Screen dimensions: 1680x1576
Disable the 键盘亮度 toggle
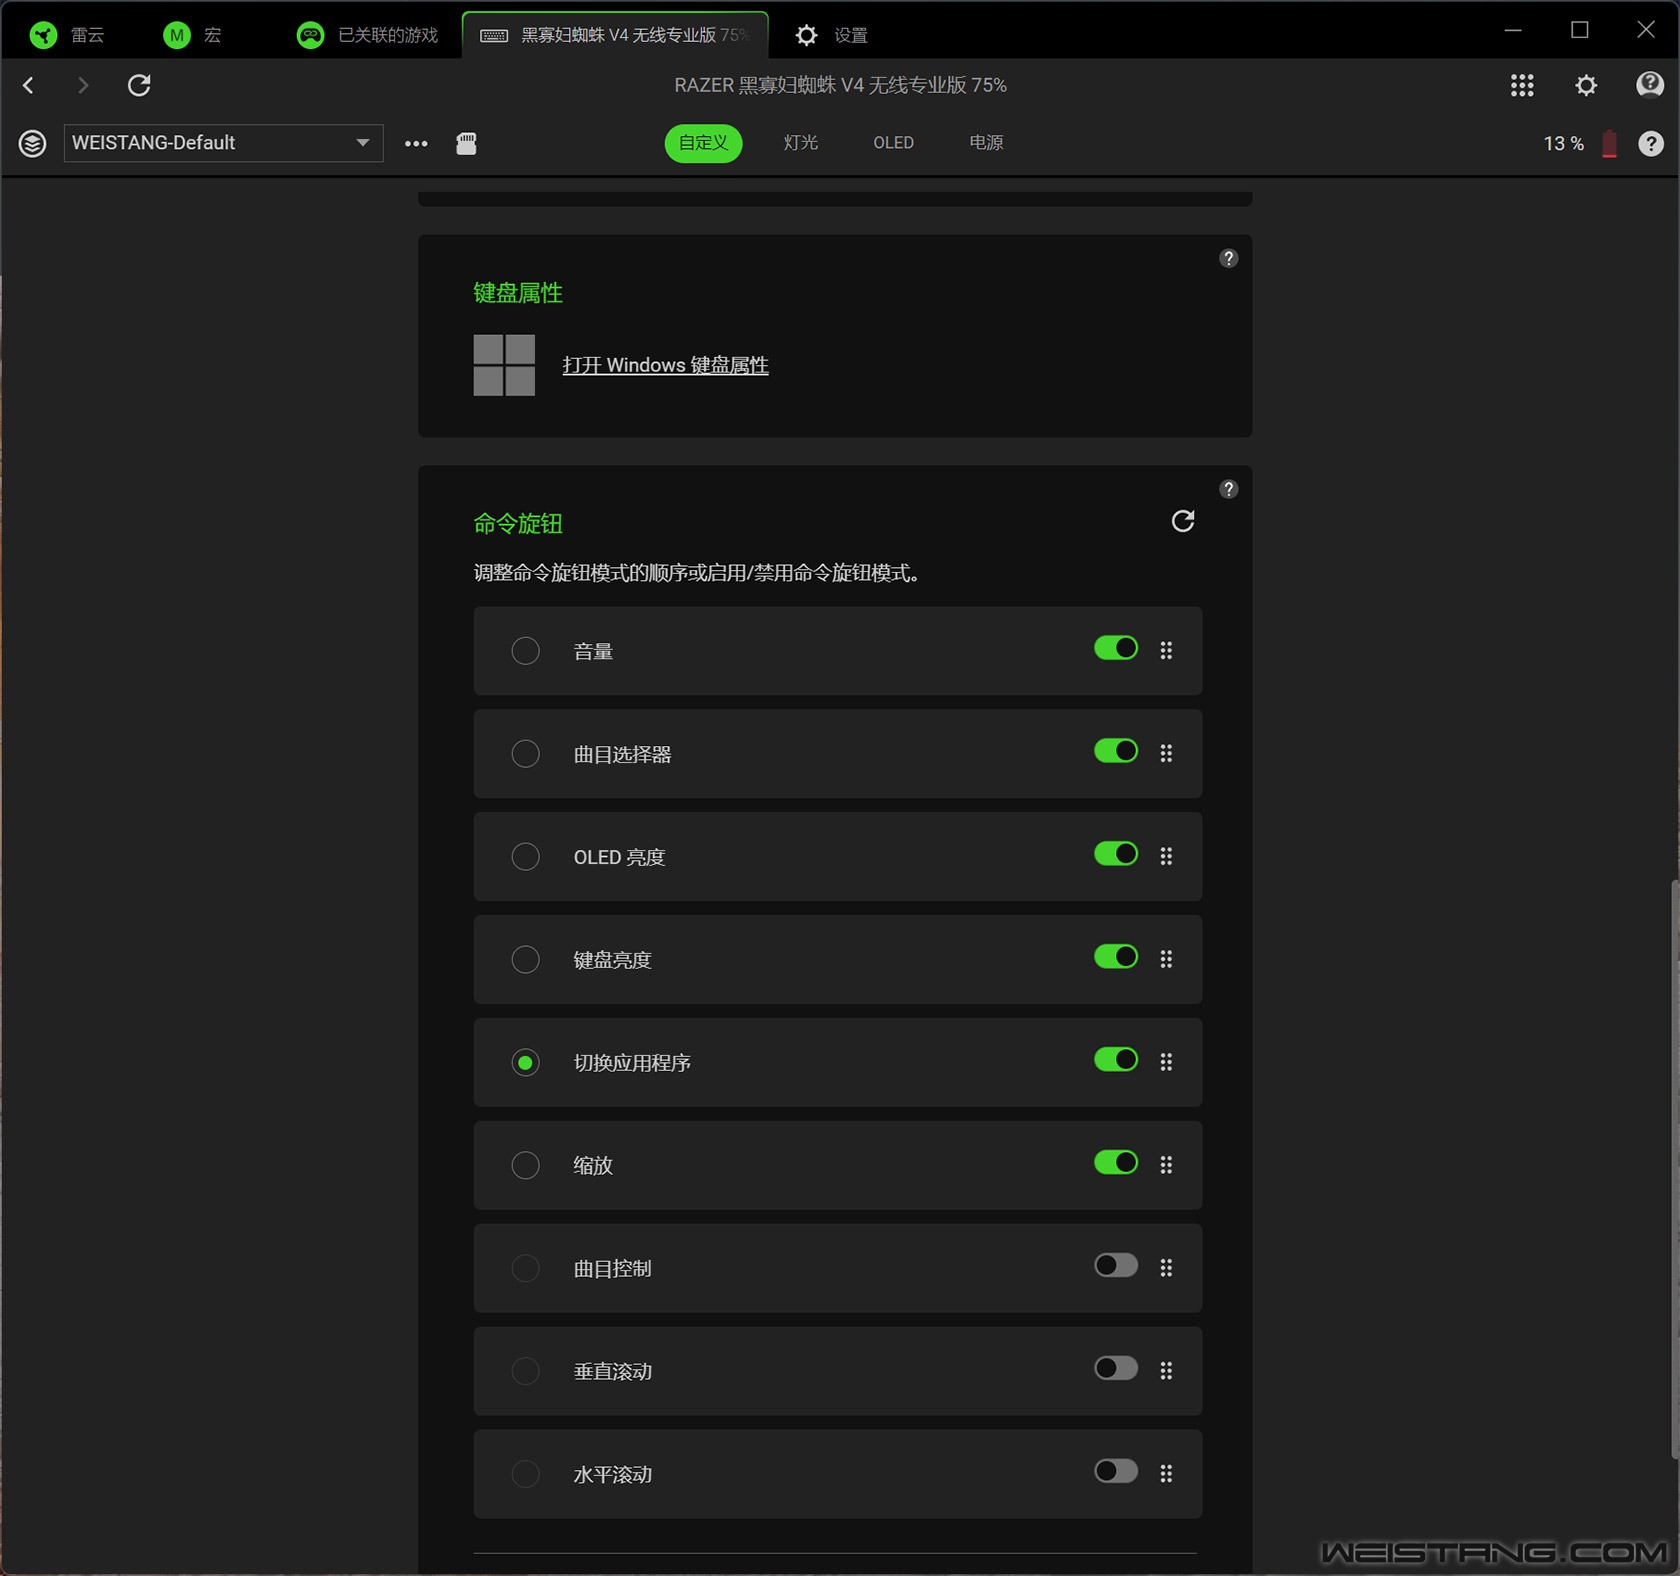click(x=1116, y=957)
